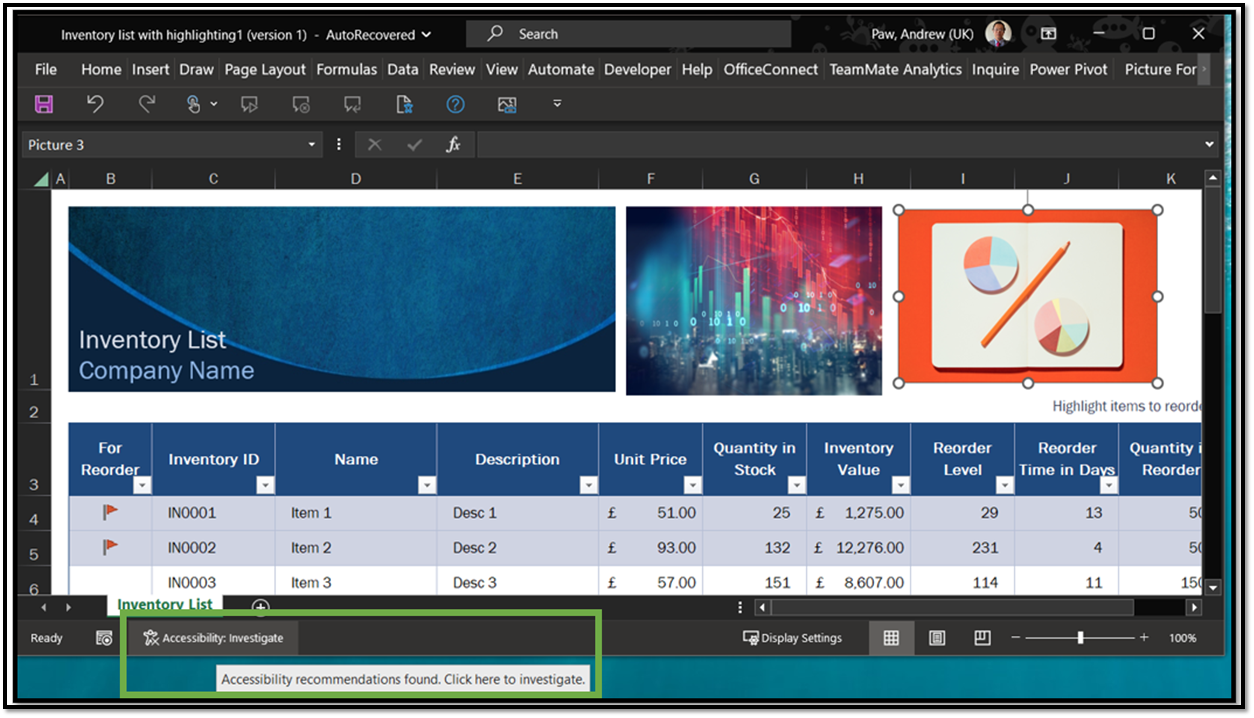The height and width of the screenshot is (718, 1254).
Task: Click the Insert Function fx icon
Action: [x=453, y=145]
